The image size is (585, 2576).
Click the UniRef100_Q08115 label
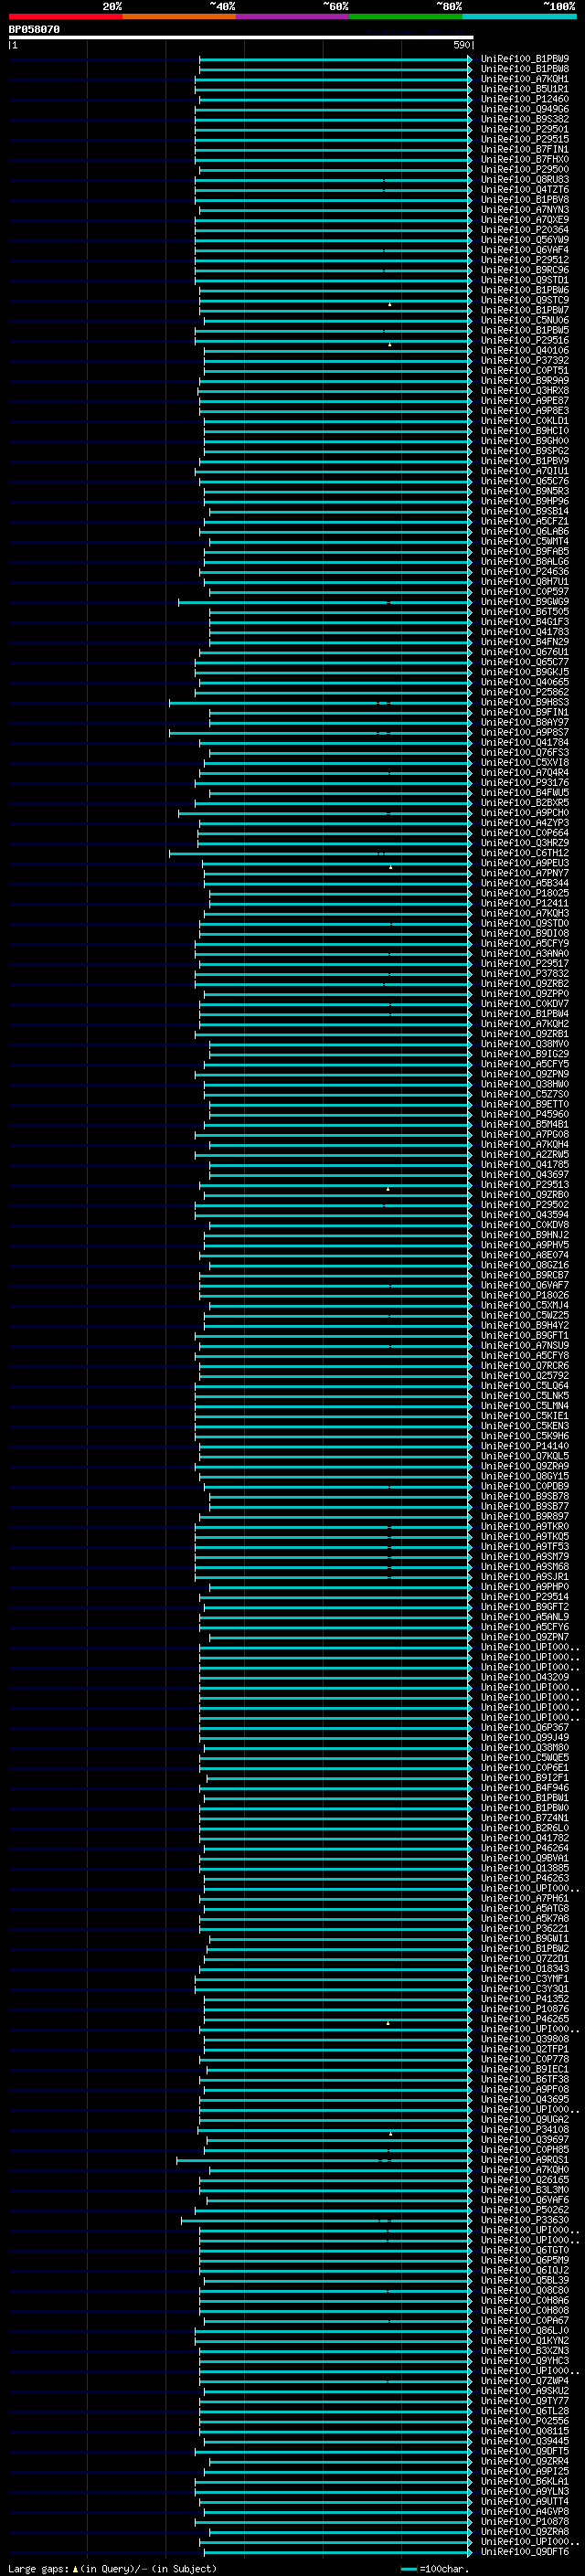point(525,2431)
